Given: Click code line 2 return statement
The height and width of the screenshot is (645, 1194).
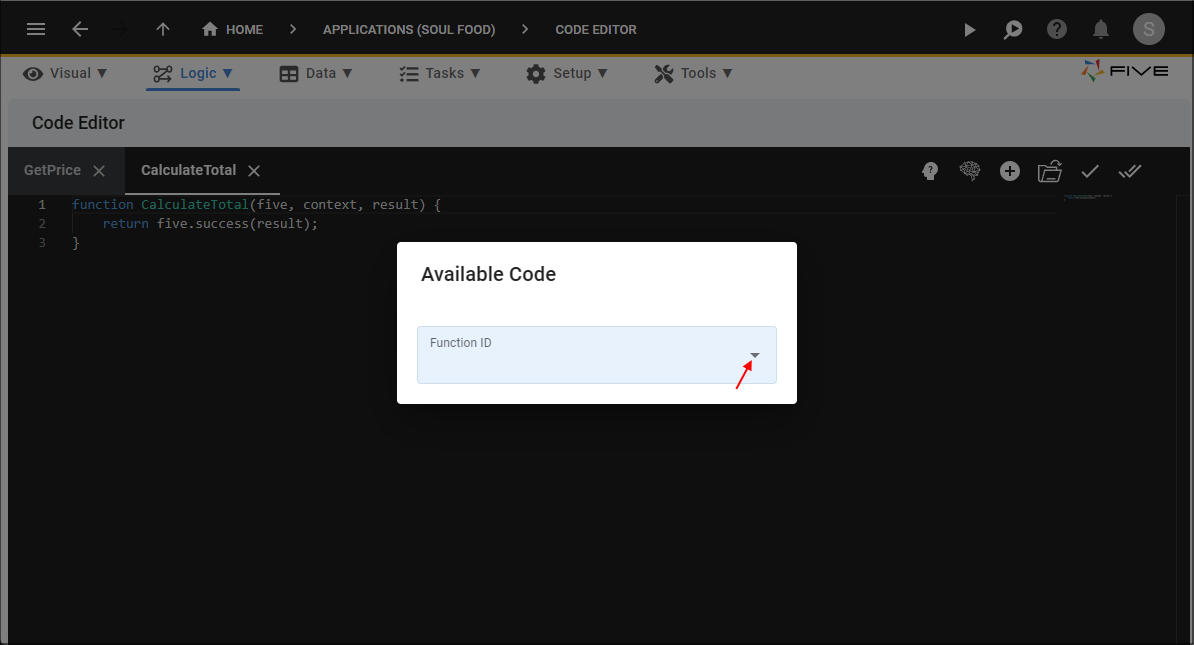Looking at the screenshot, I should click(x=210, y=224).
